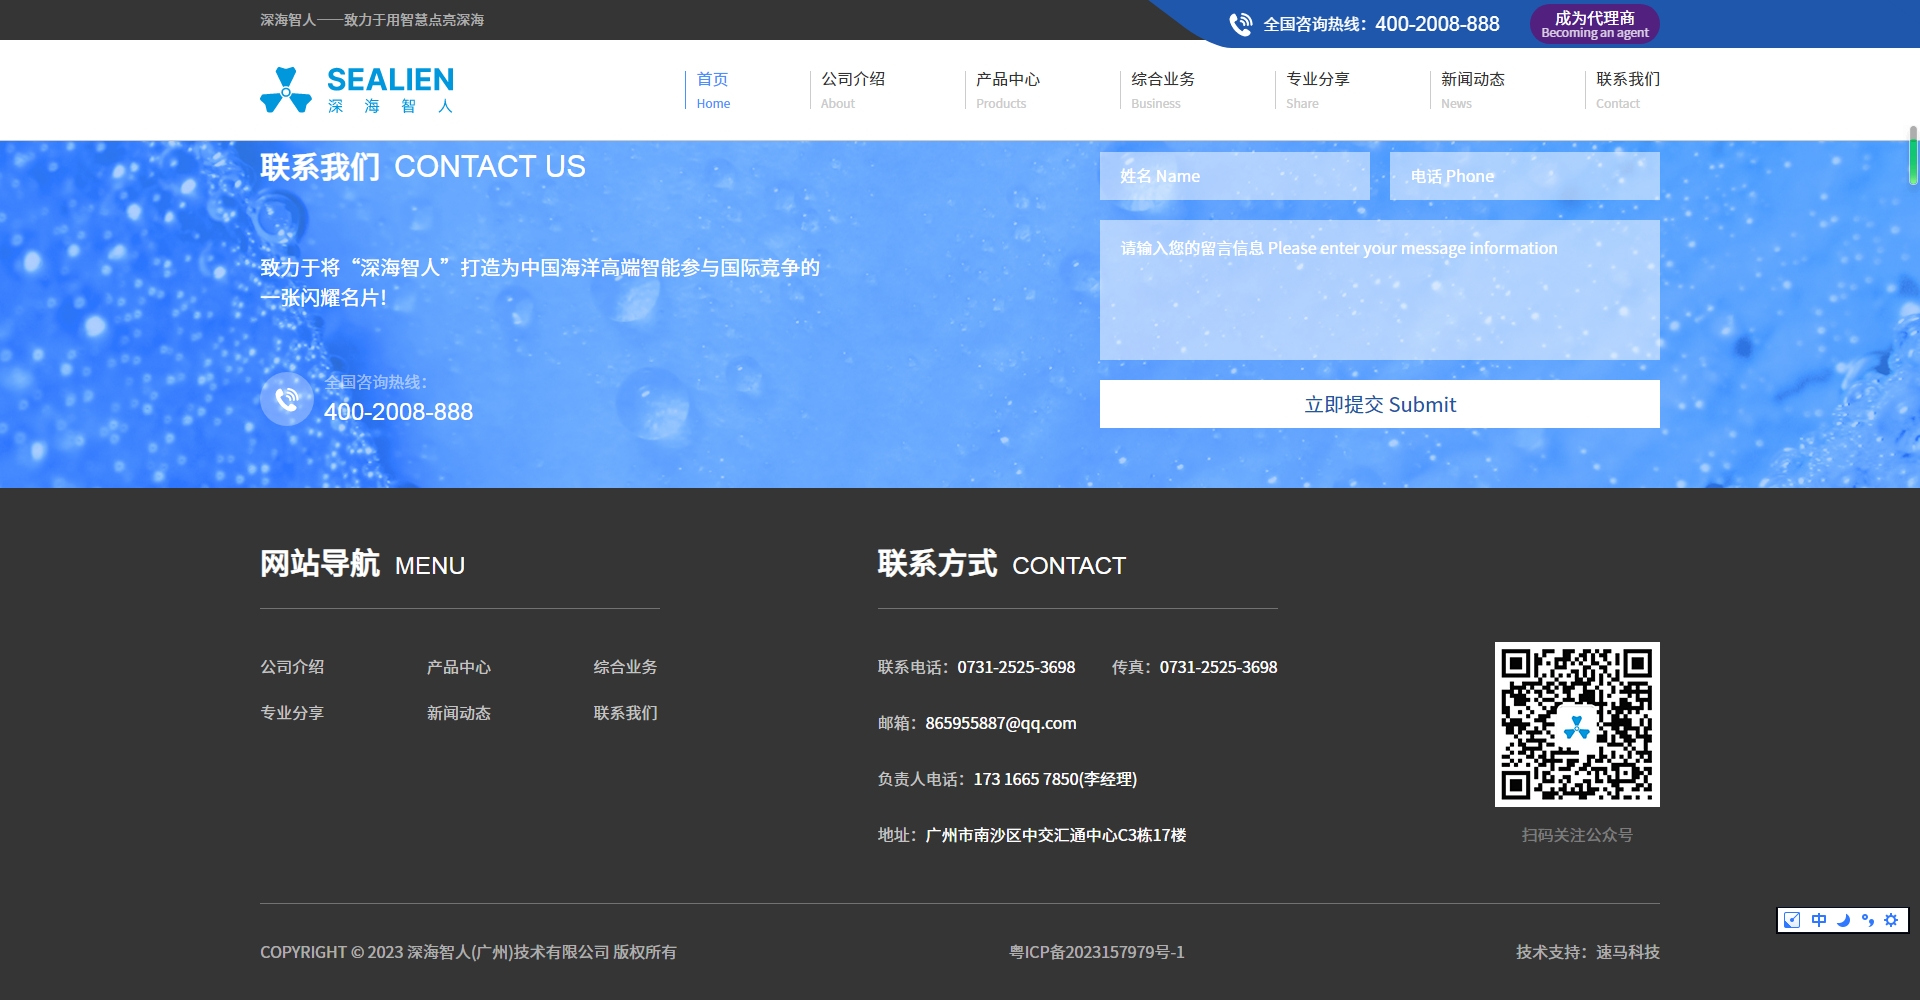Viewport: 1920px width, 1000px height.
Task: Toggle the IME moon half-width icon
Action: [1843, 920]
